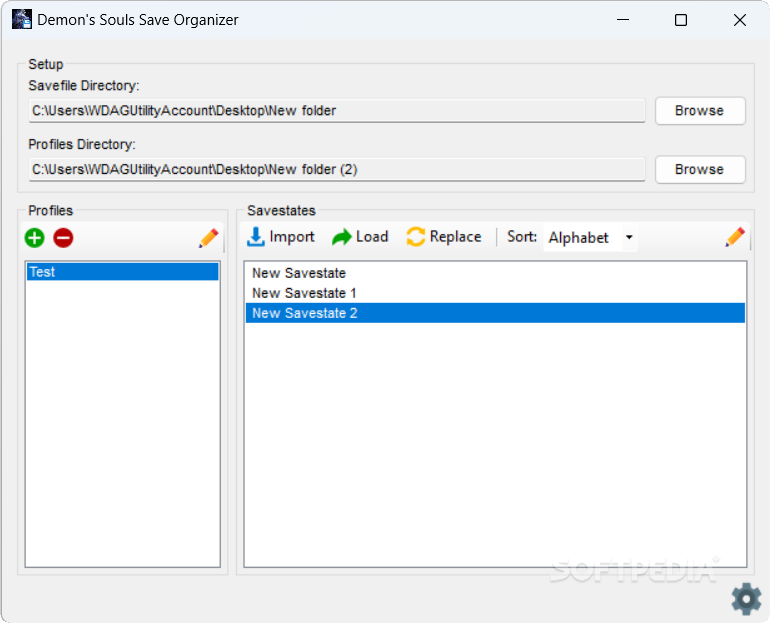Open the Sort Alphabet dropdown
The image size is (770, 623).
point(590,238)
